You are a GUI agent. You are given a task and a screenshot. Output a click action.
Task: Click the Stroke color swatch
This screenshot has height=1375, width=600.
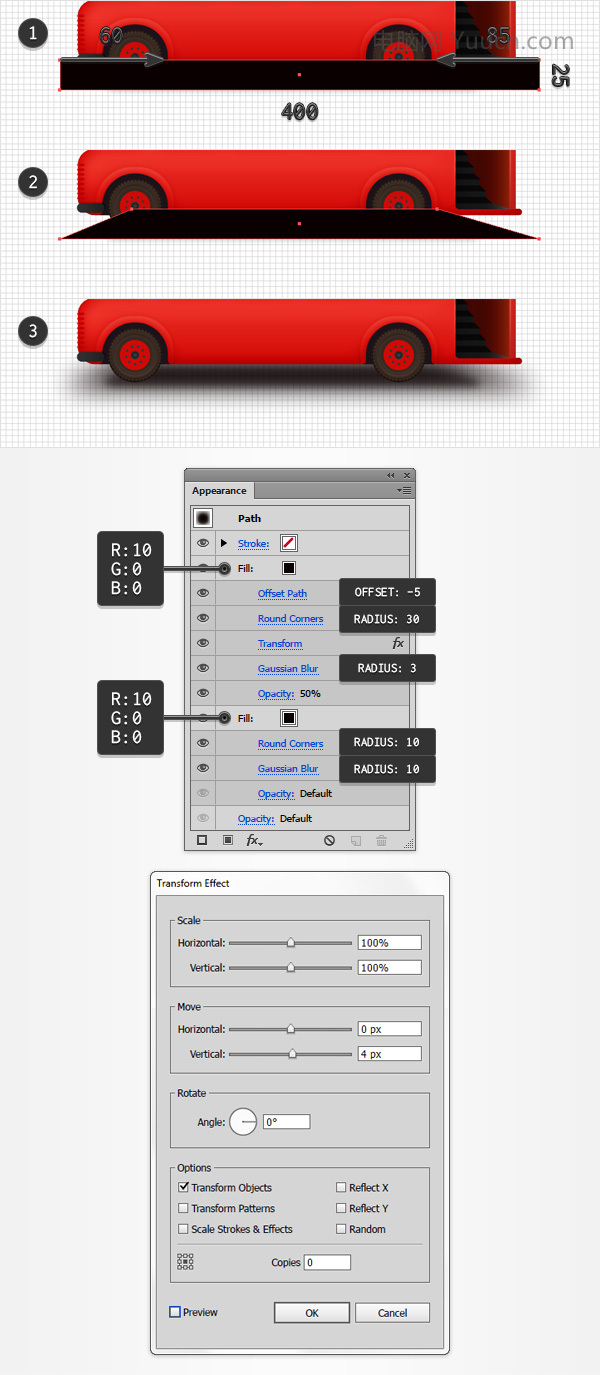[289, 543]
